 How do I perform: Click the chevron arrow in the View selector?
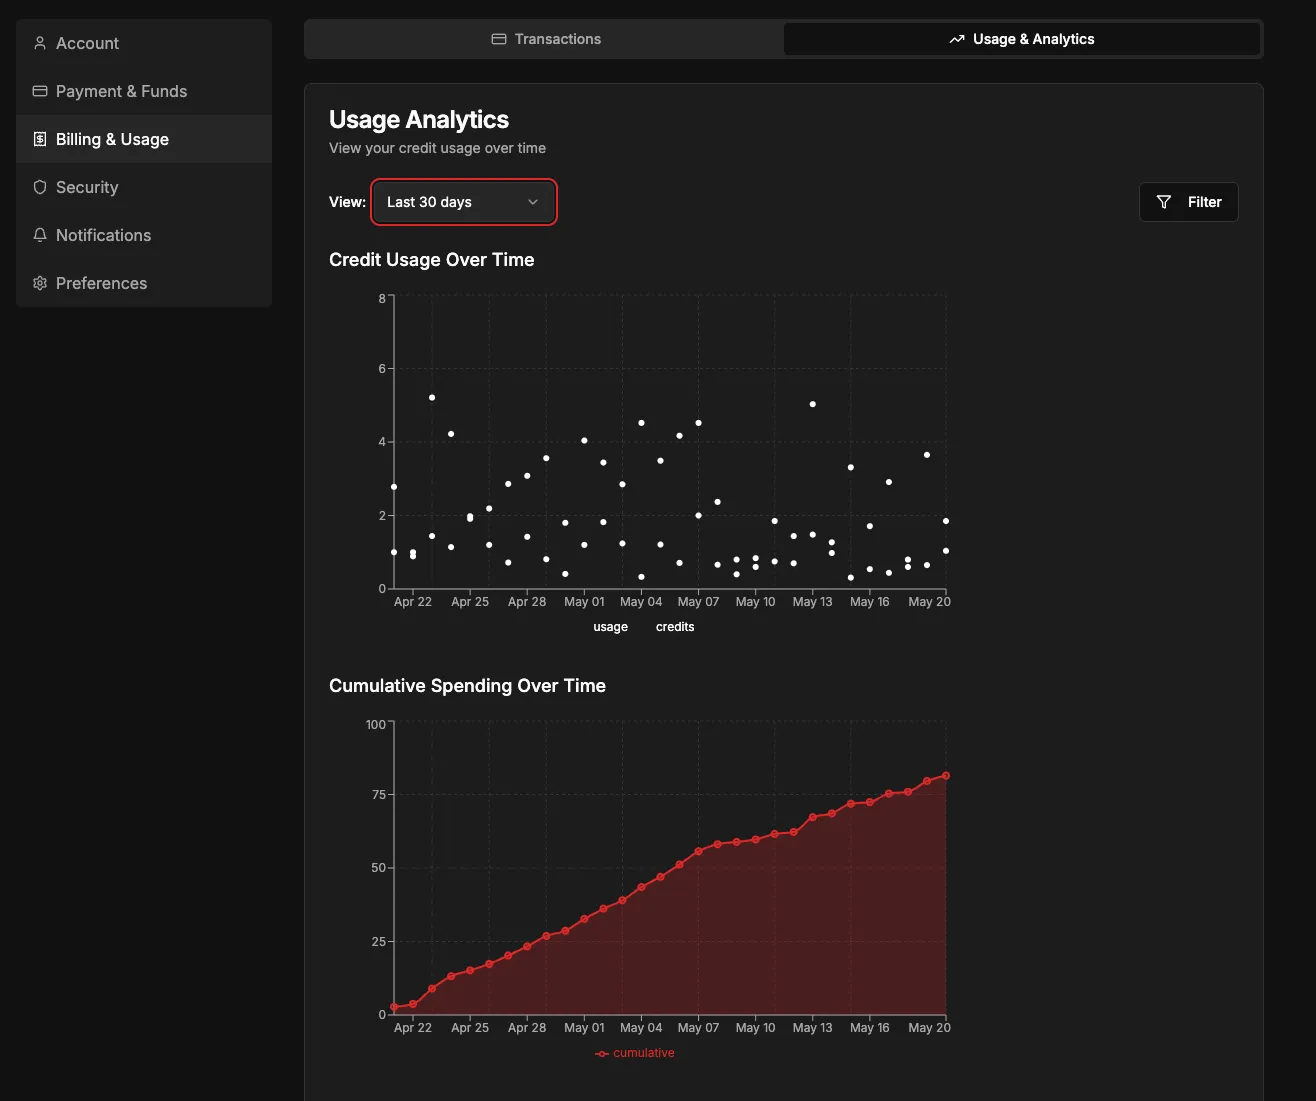tap(533, 202)
